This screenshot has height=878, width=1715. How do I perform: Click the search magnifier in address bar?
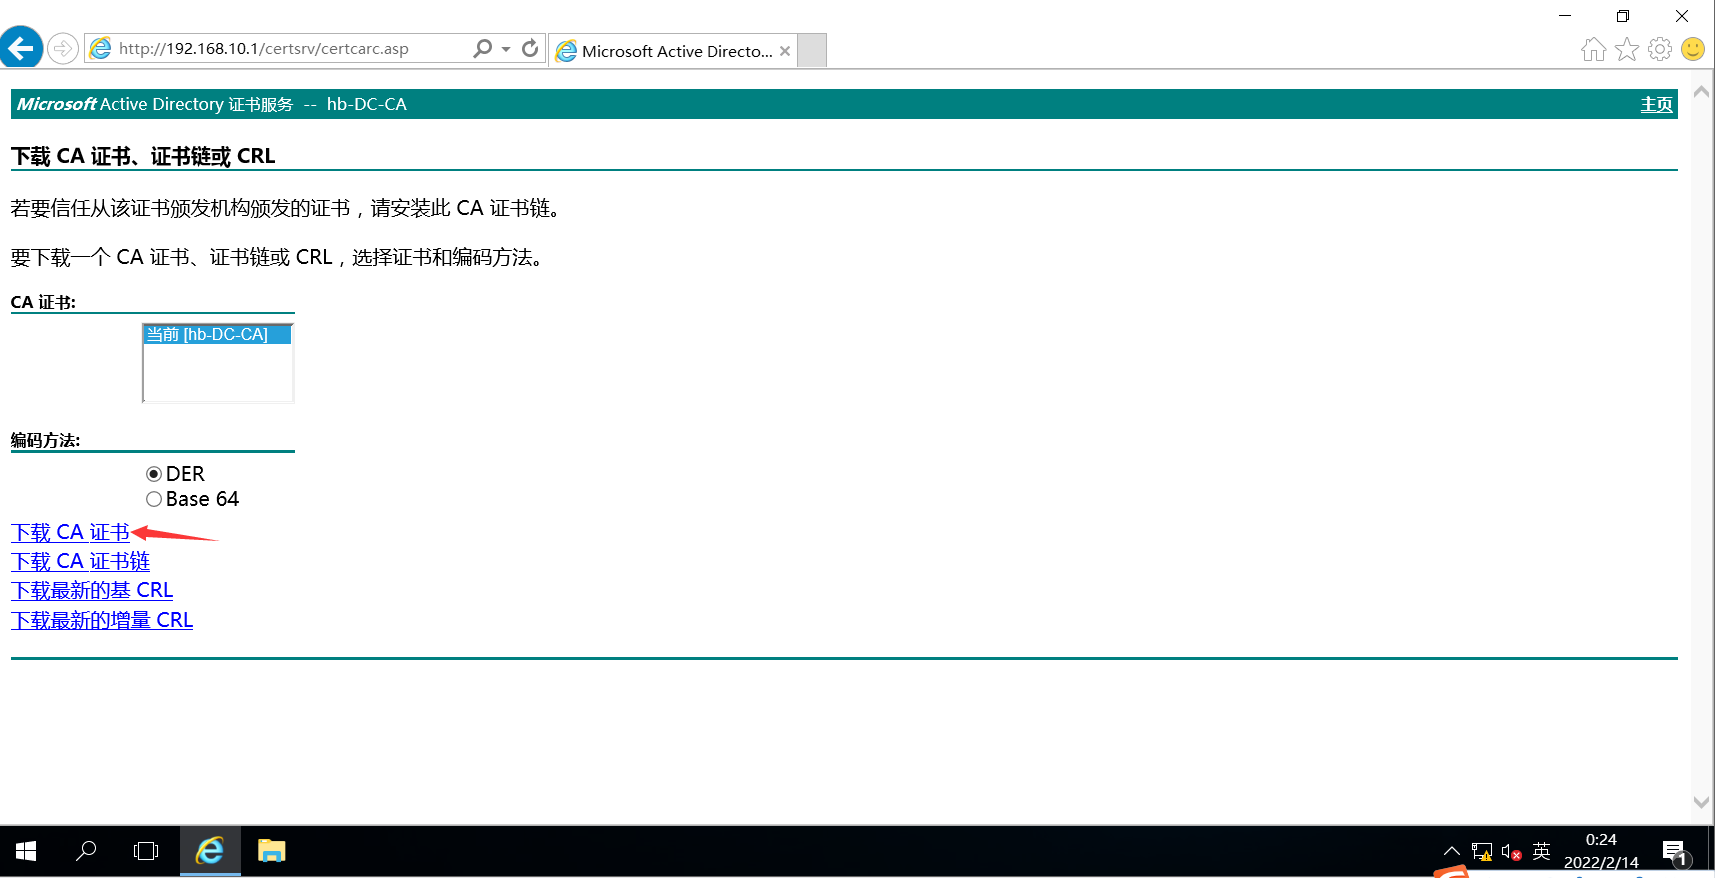(483, 48)
